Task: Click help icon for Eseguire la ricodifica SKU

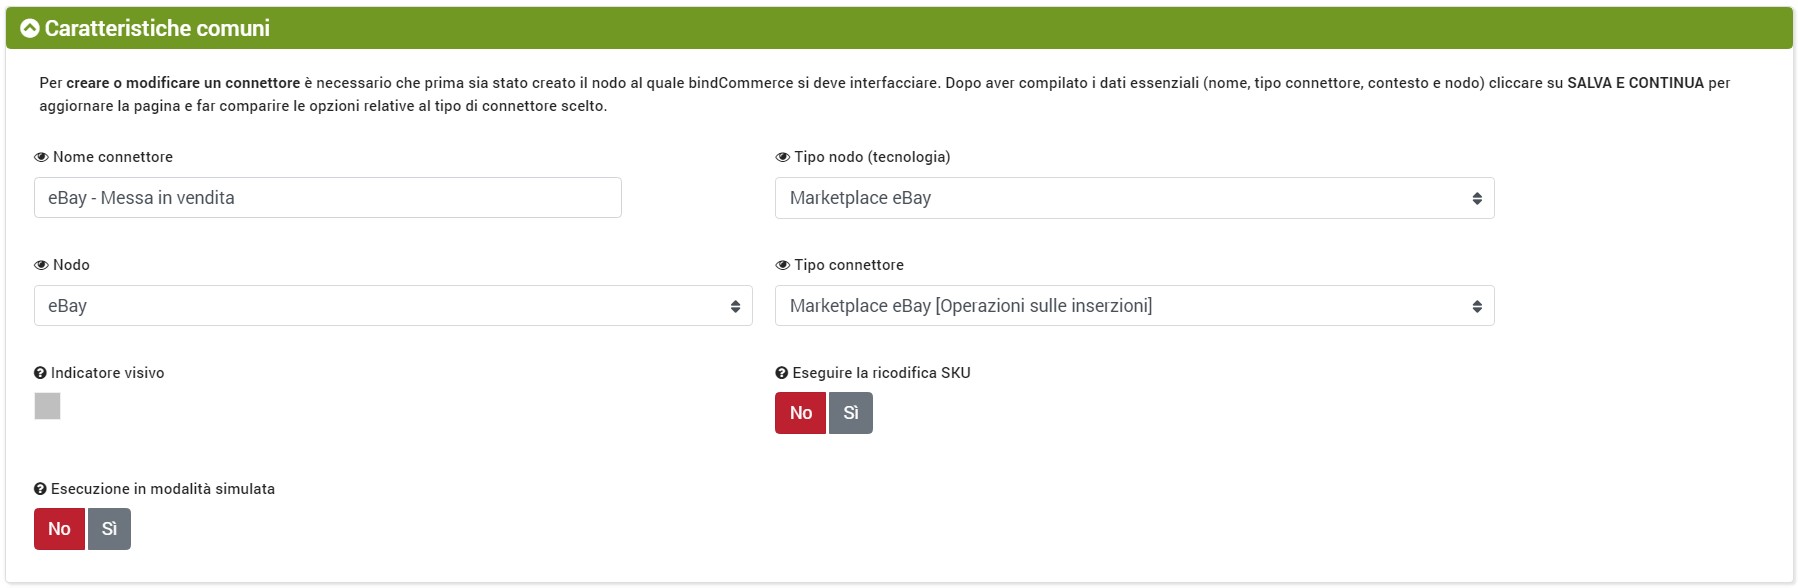Action: (781, 373)
